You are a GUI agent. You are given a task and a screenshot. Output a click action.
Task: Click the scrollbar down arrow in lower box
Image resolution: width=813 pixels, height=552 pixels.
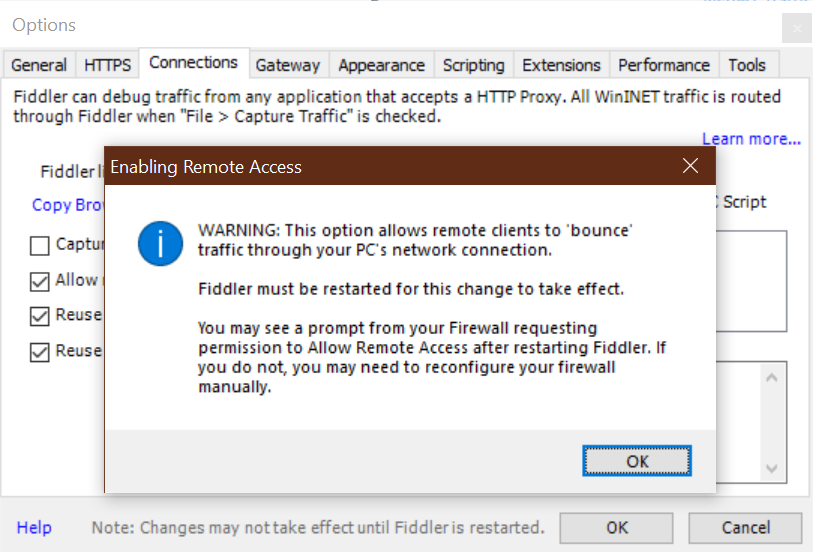pyautogui.click(x=773, y=467)
